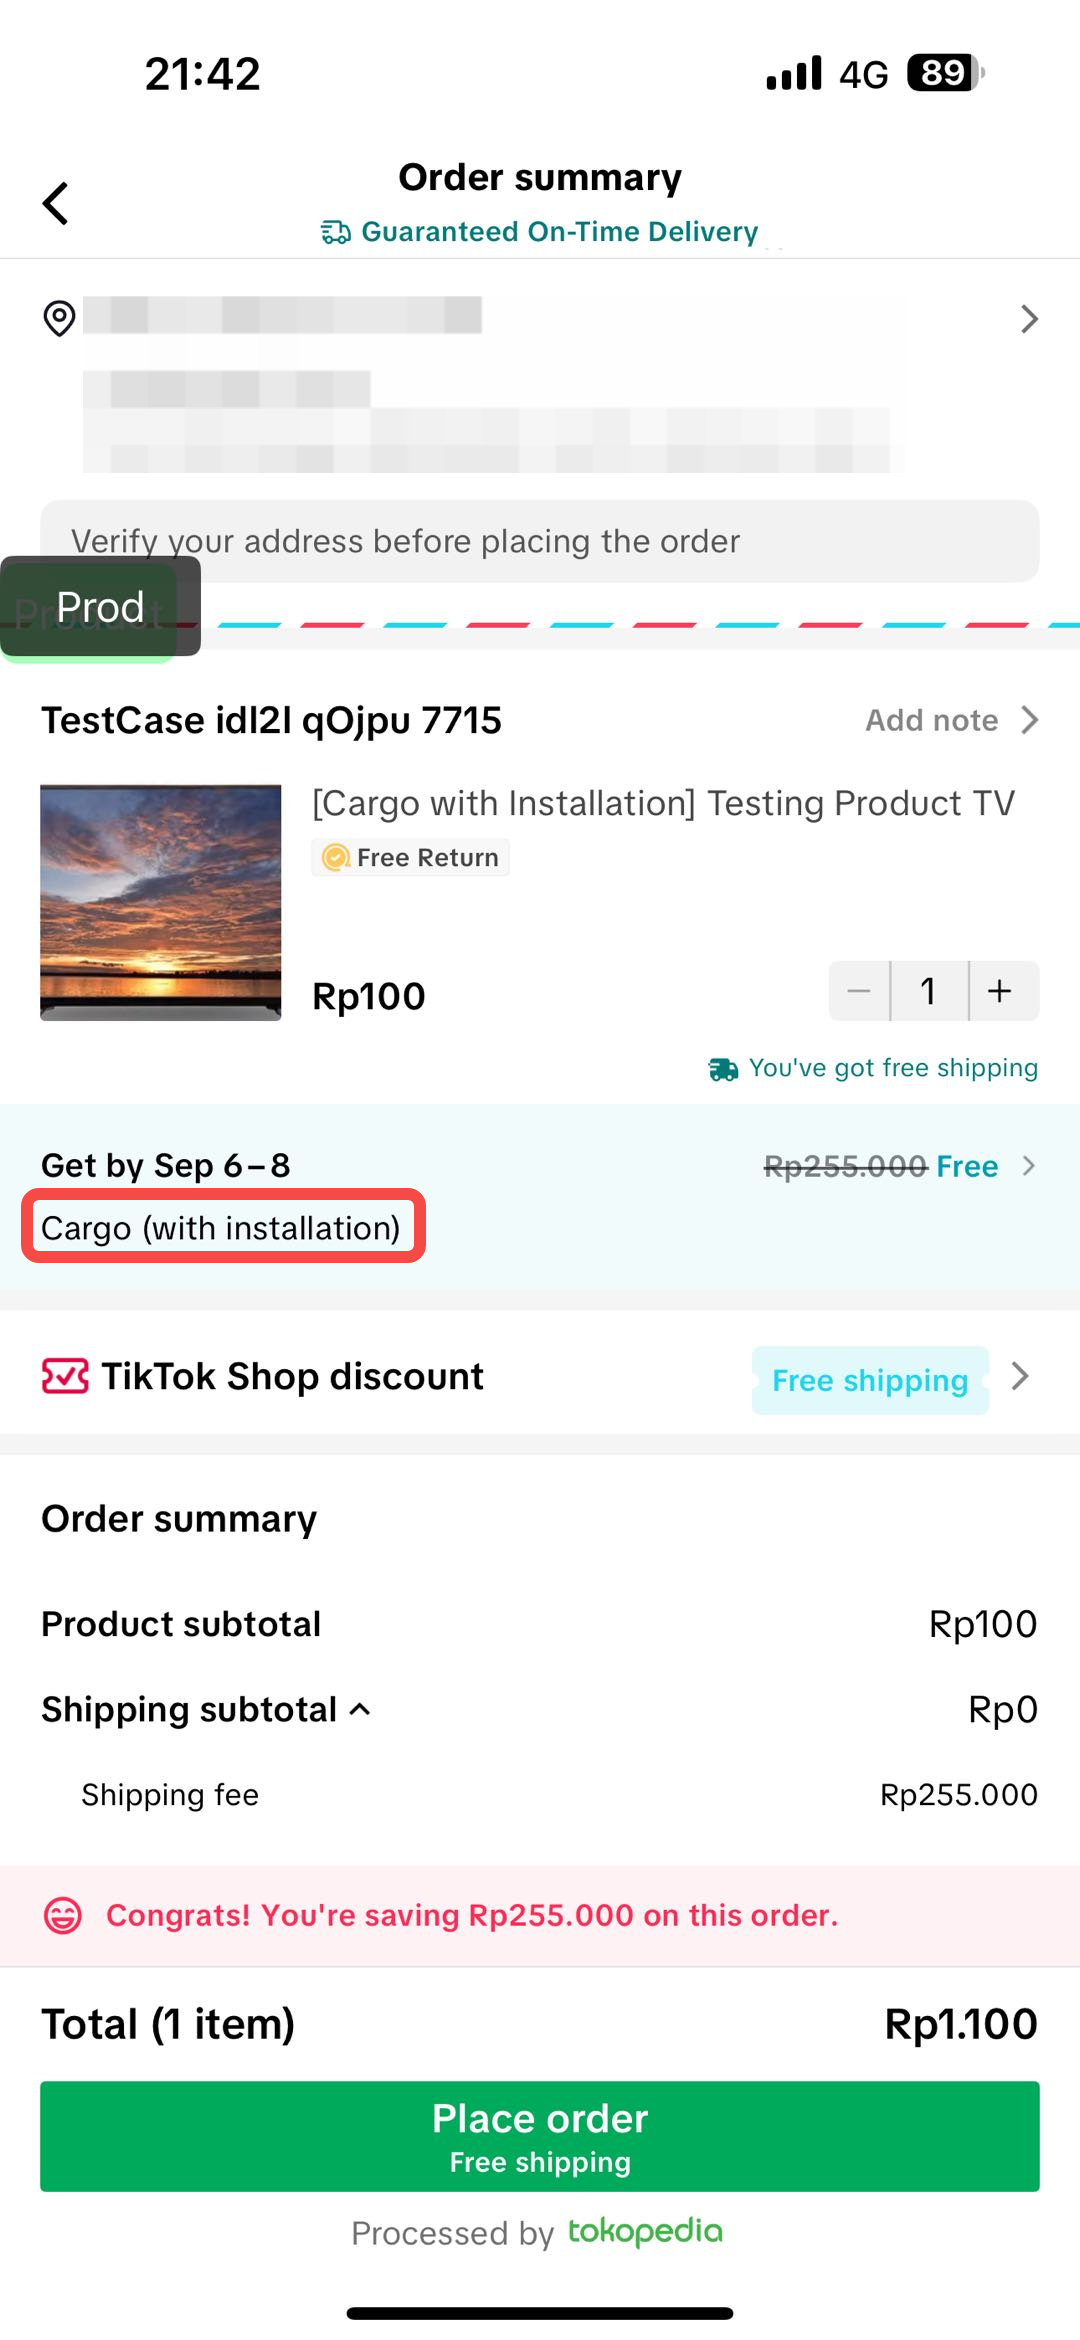Image resolution: width=1080 pixels, height=2340 pixels.
Task: Decrease quantity with the minus button
Action: 859,991
